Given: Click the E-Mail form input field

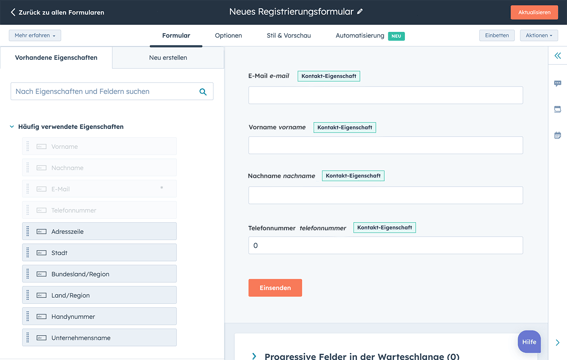Looking at the screenshot, I should [x=385, y=95].
